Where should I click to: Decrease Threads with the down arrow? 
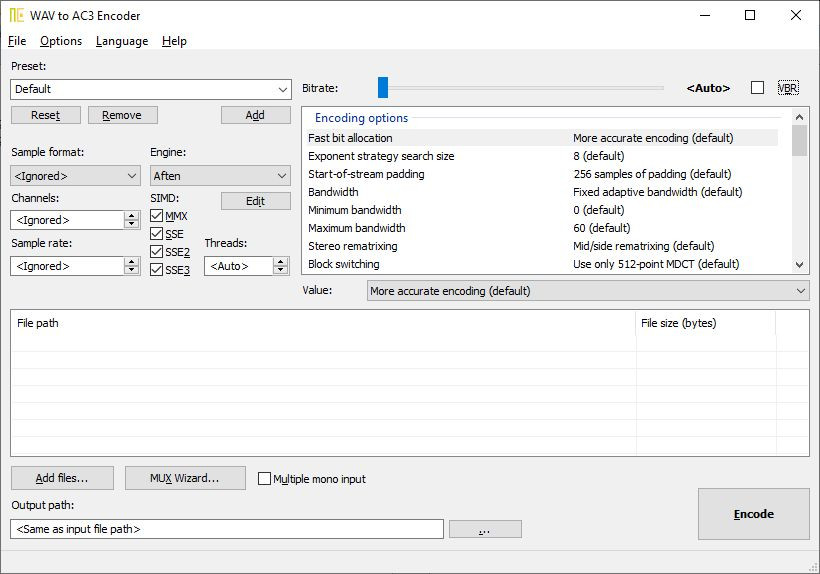(x=281, y=271)
